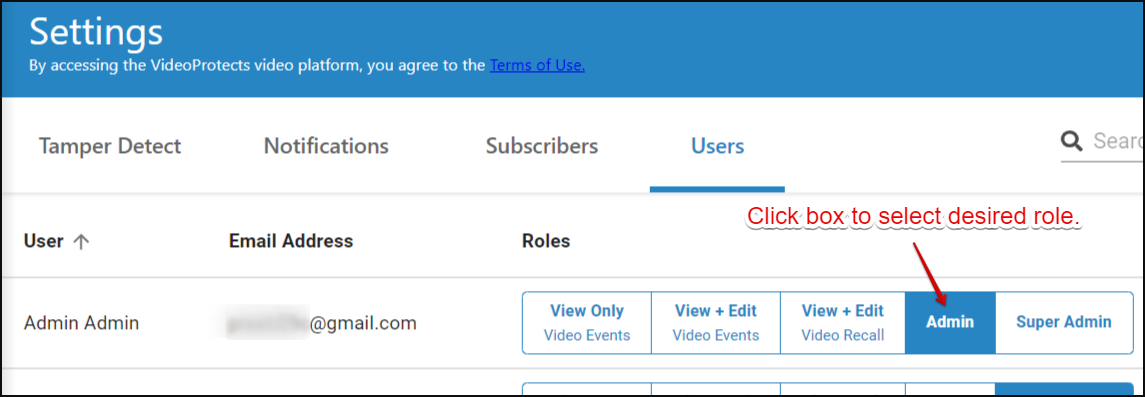Image resolution: width=1145 pixels, height=397 pixels.
Task: Select View + Edit Video Events role
Action: (716, 323)
